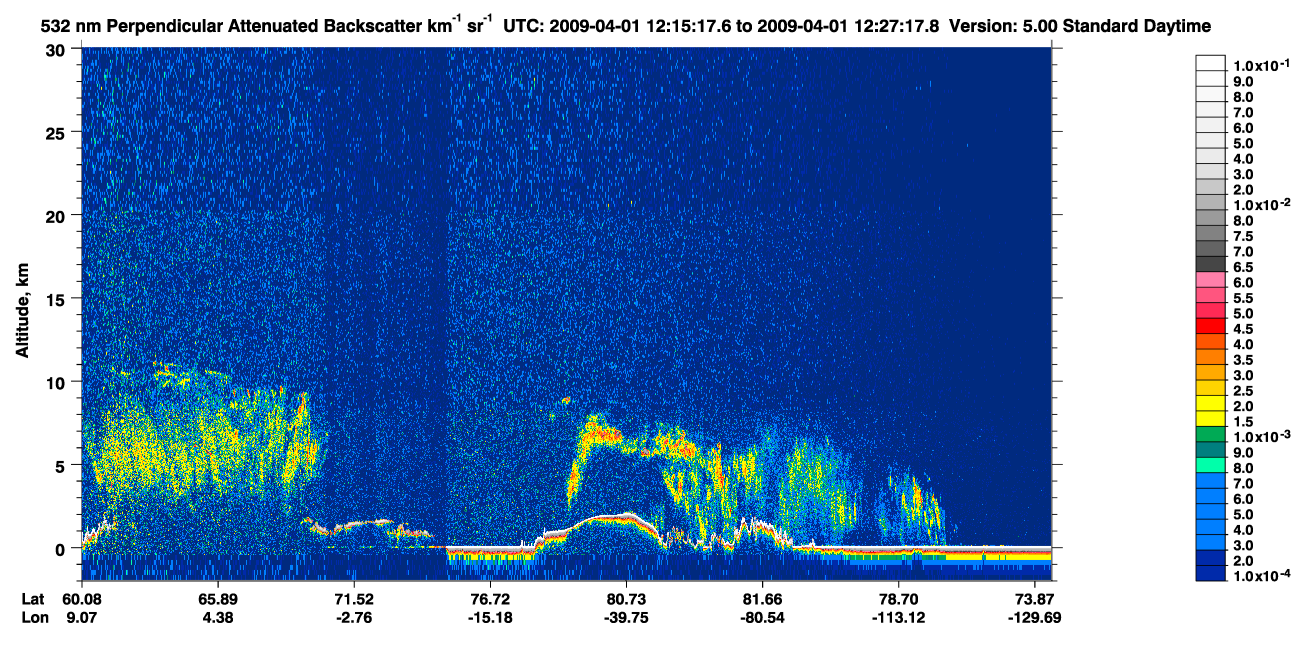Click the color scale label 1.0x10-2
This screenshot has width=1300, height=667.
pos(1260,204)
